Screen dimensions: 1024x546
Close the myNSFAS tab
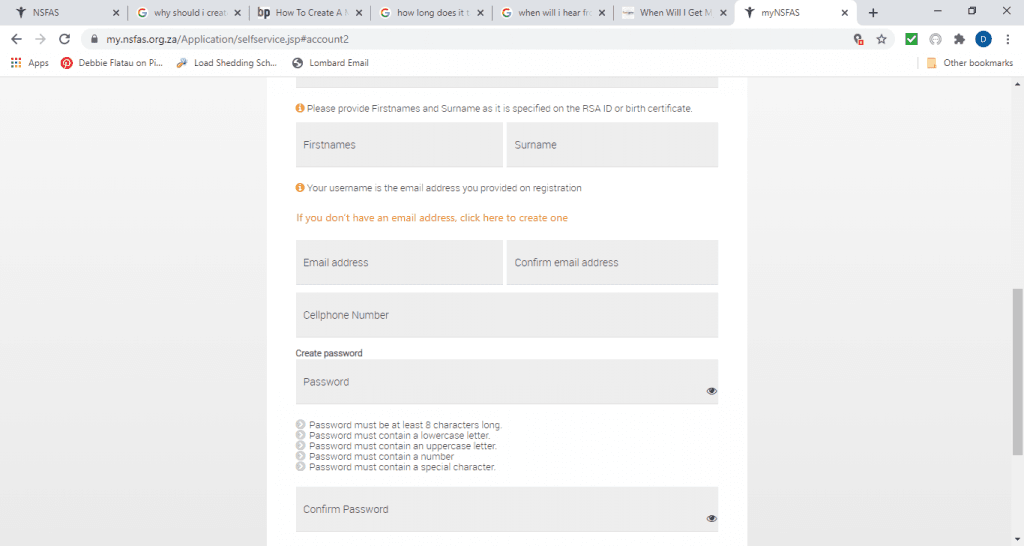(x=845, y=13)
